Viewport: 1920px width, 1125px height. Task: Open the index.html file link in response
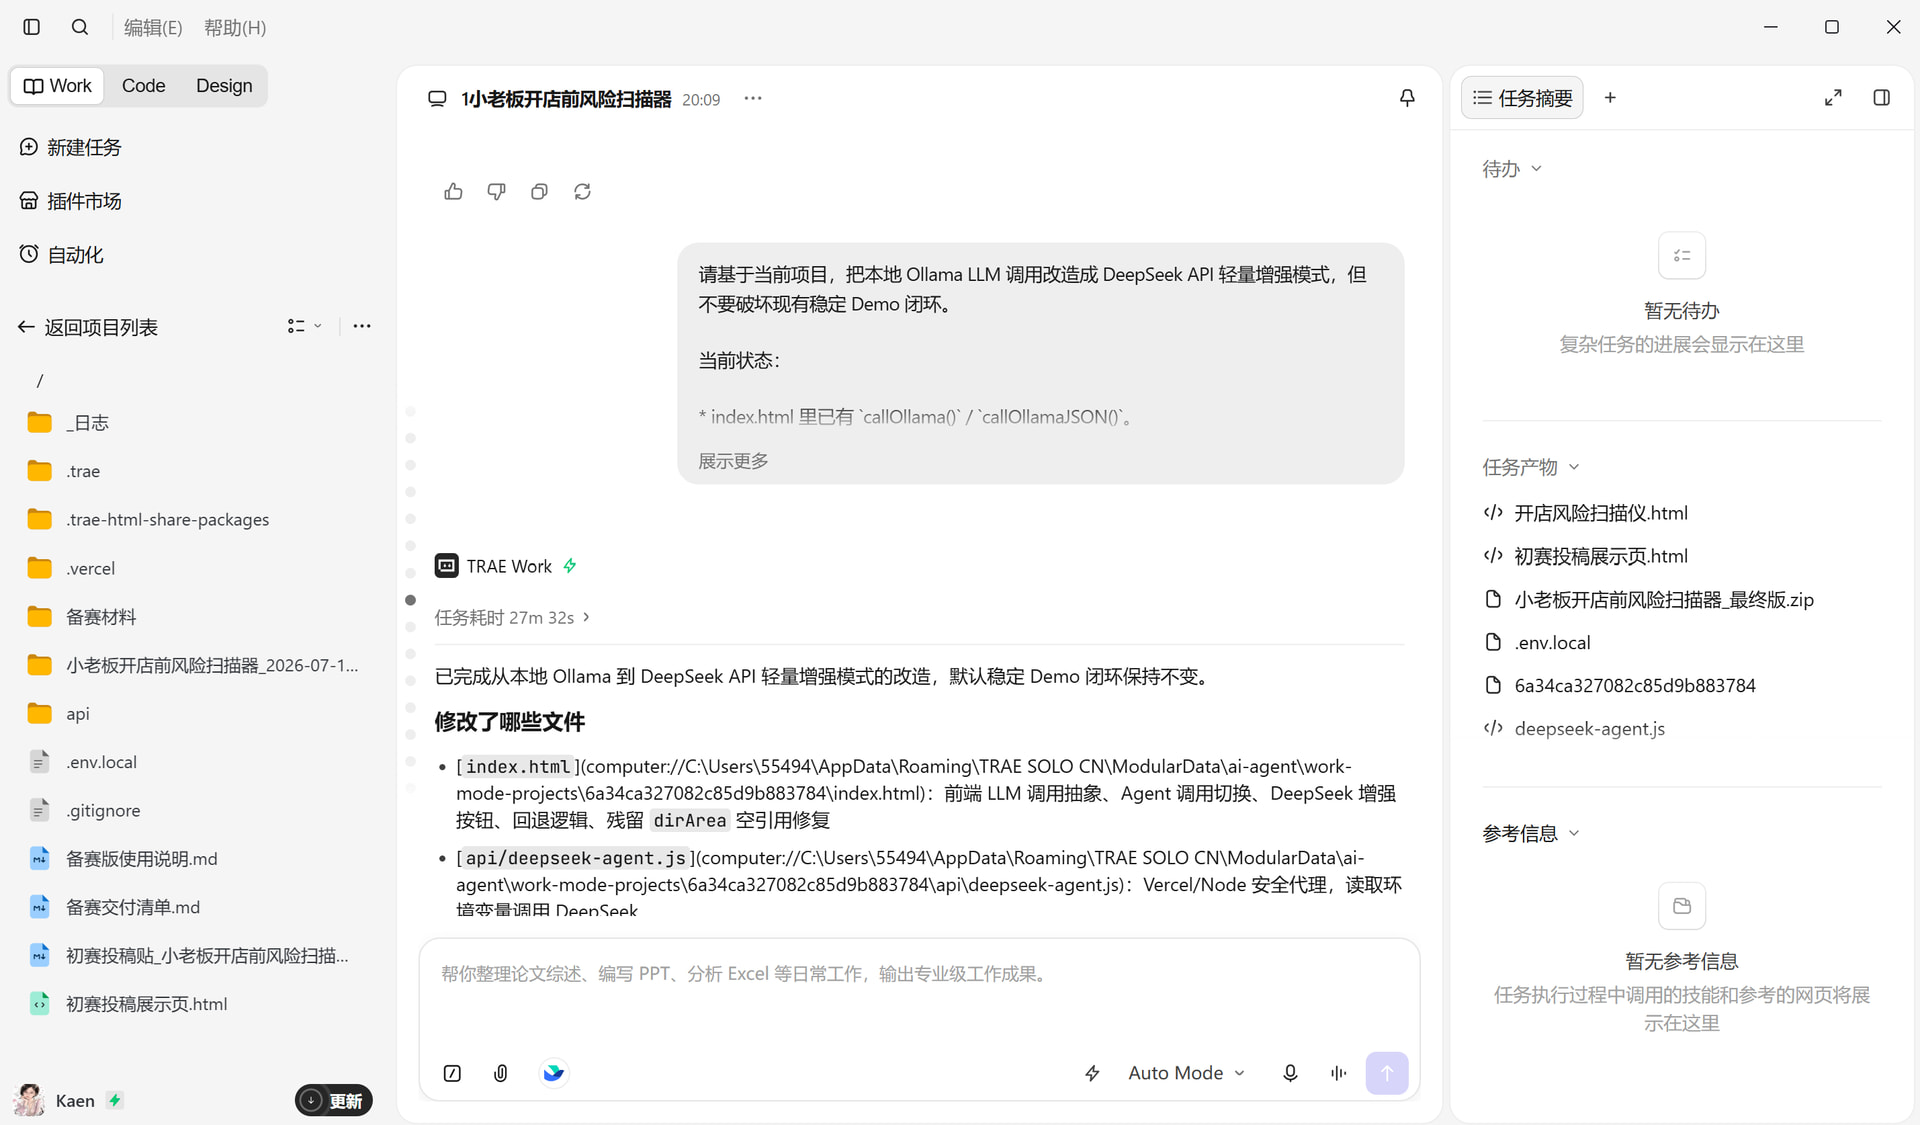[x=518, y=767]
